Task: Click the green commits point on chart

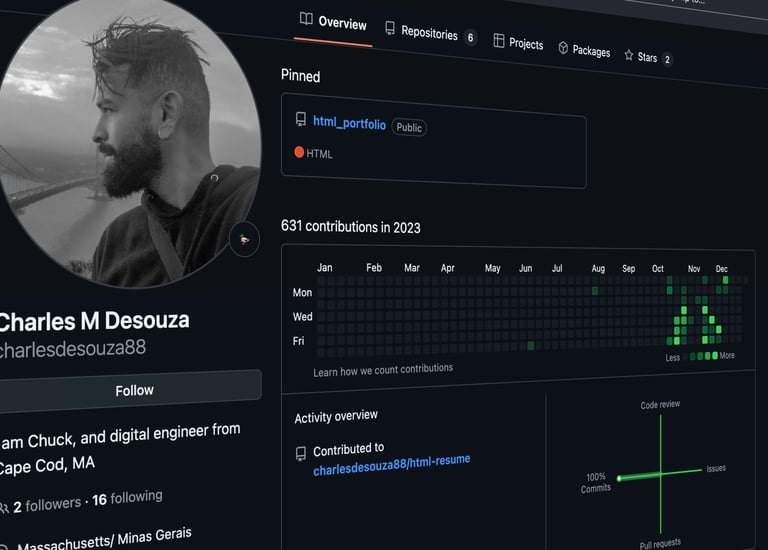Action: (619, 478)
